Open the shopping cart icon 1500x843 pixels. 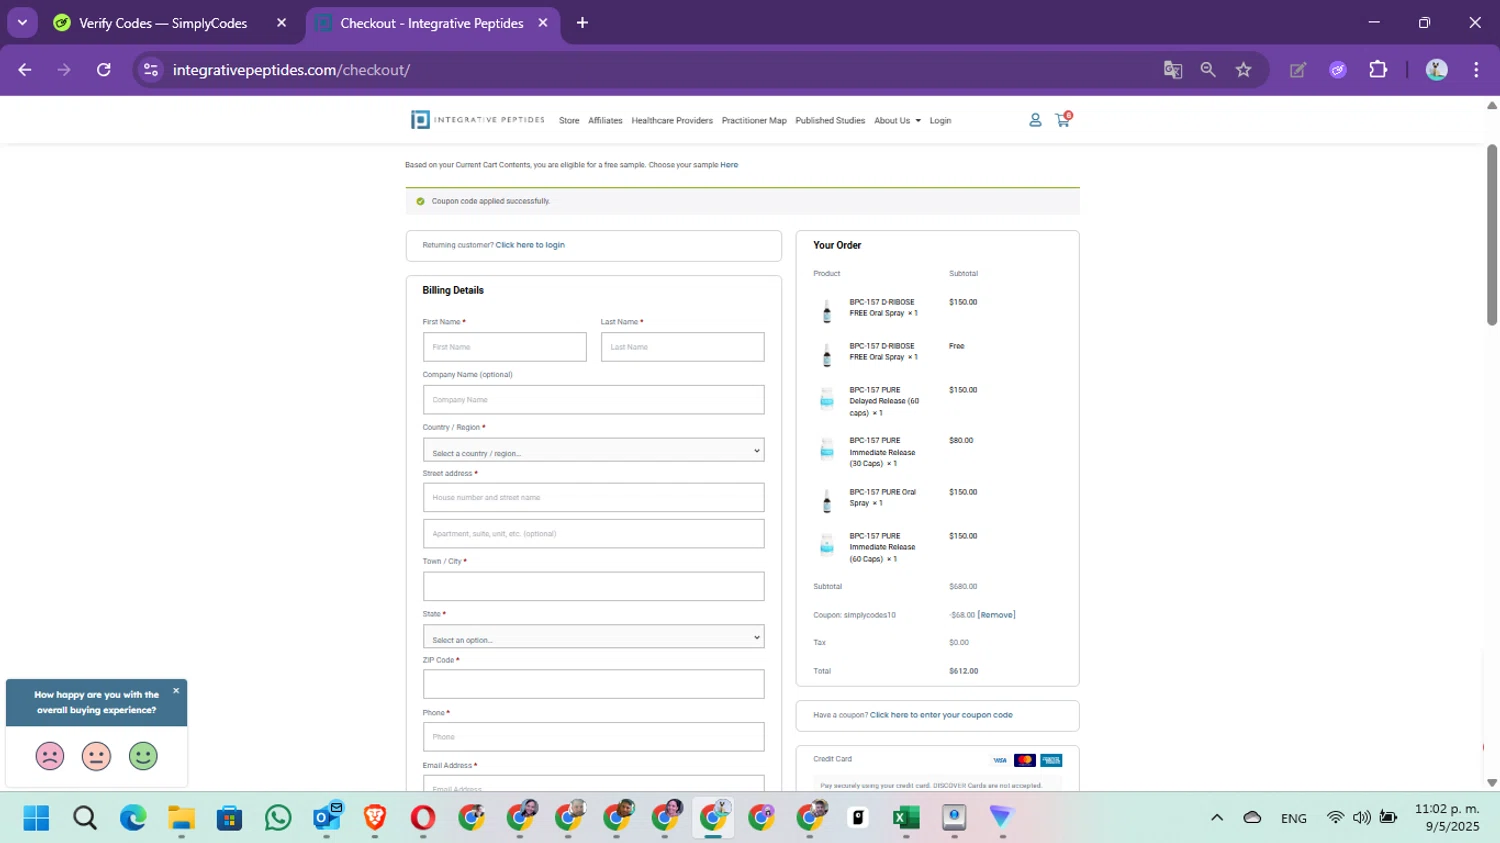pos(1063,119)
